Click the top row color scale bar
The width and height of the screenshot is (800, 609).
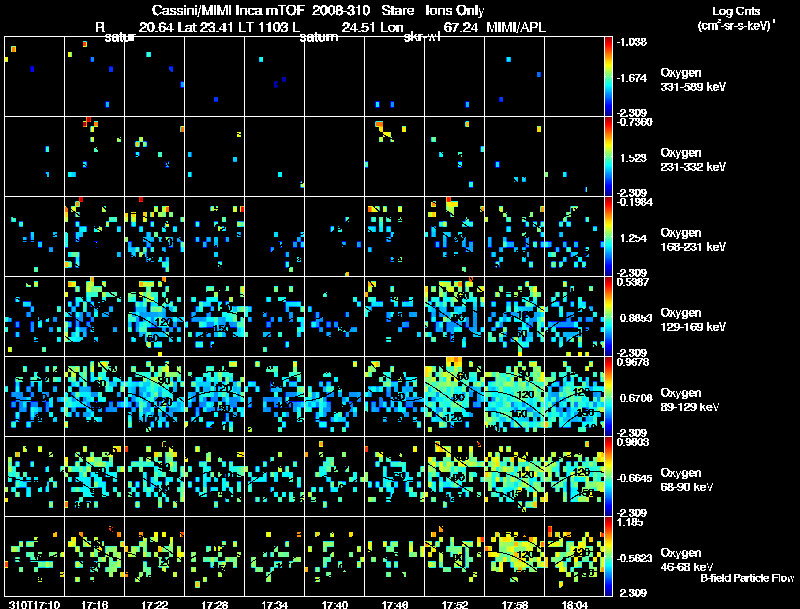coord(608,76)
